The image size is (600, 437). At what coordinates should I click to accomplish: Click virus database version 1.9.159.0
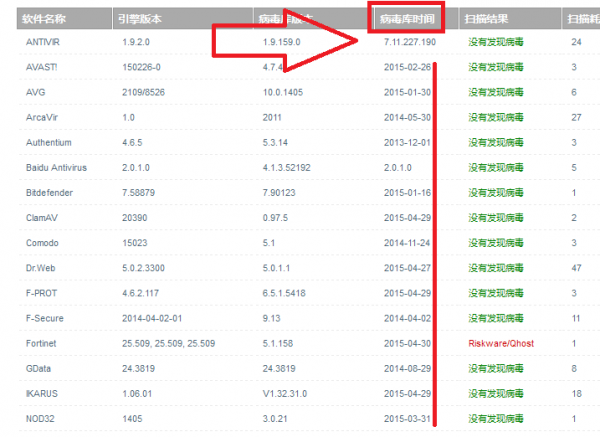[282, 42]
